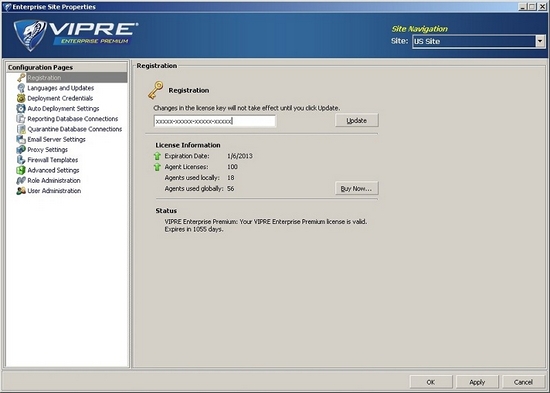Open the Site dropdown arrow
550x393 pixels.
[540, 41]
